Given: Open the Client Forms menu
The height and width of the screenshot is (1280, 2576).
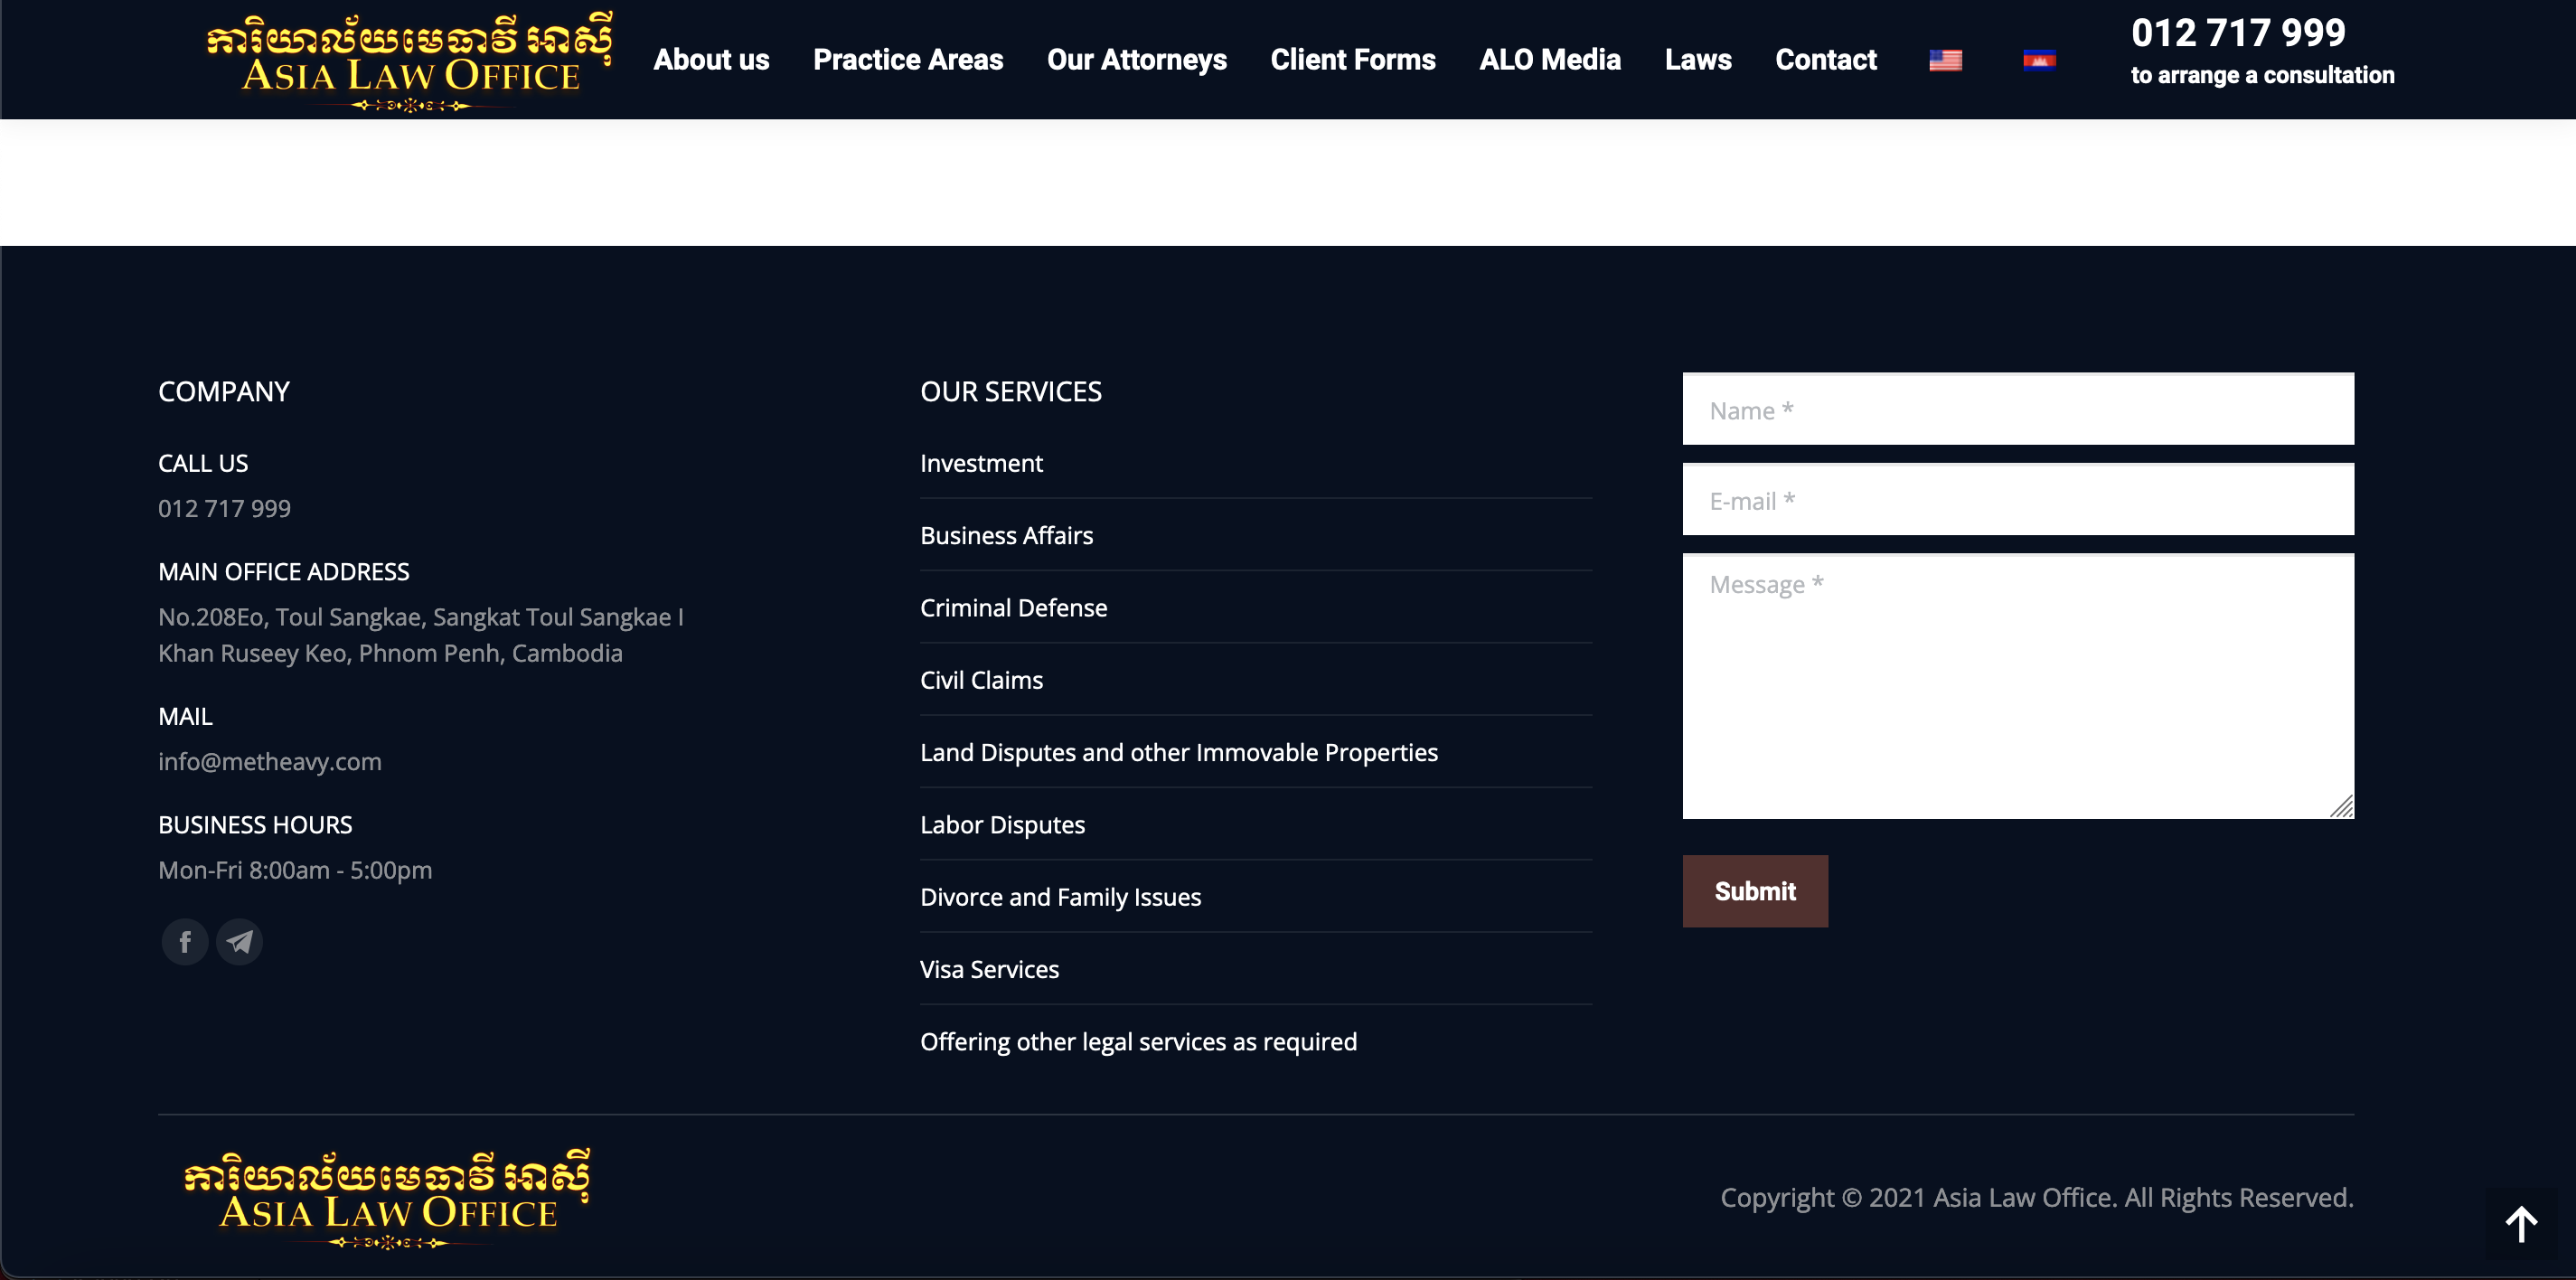Looking at the screenshot, I should tap(1353, 60).
